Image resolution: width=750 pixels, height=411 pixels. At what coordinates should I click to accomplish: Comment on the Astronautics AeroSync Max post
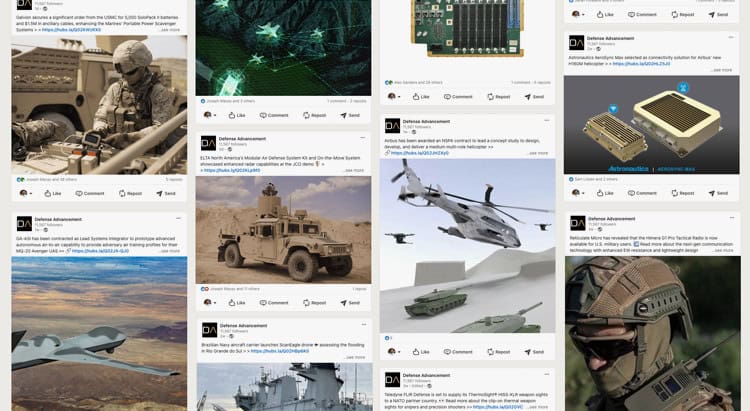coord(642,193)
